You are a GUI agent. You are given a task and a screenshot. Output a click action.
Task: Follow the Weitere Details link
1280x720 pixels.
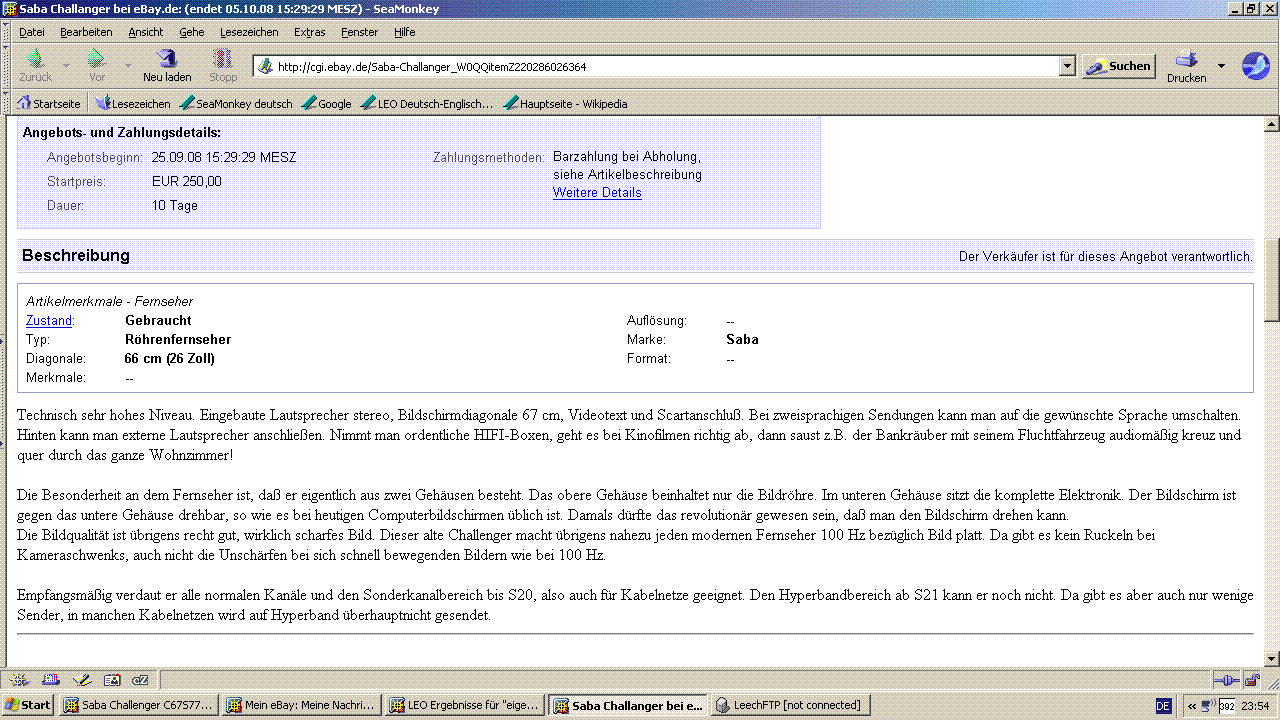[597, 192]
